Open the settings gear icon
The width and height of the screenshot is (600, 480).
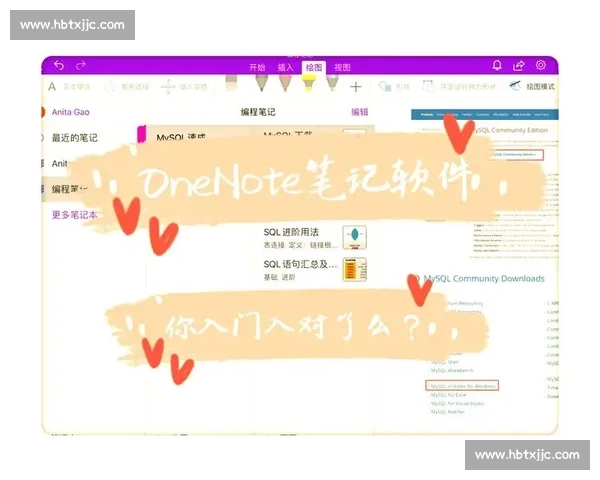coord(541,65)
